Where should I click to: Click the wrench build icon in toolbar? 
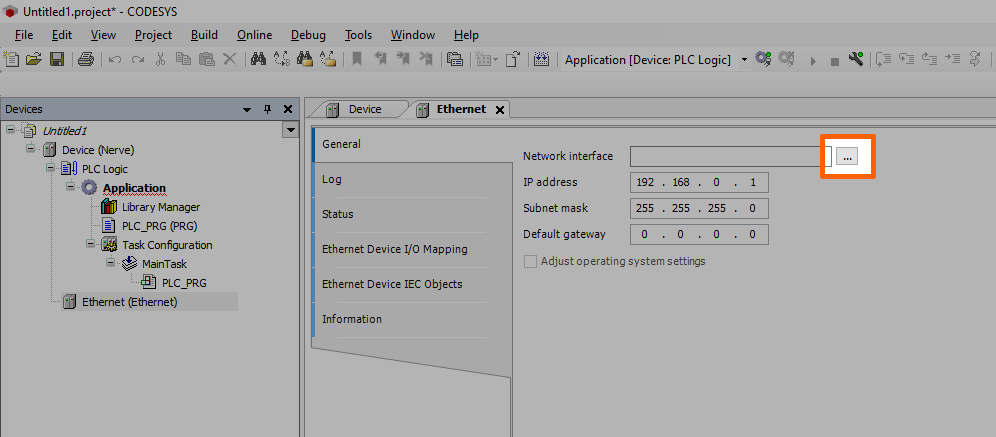click(855, 60)
